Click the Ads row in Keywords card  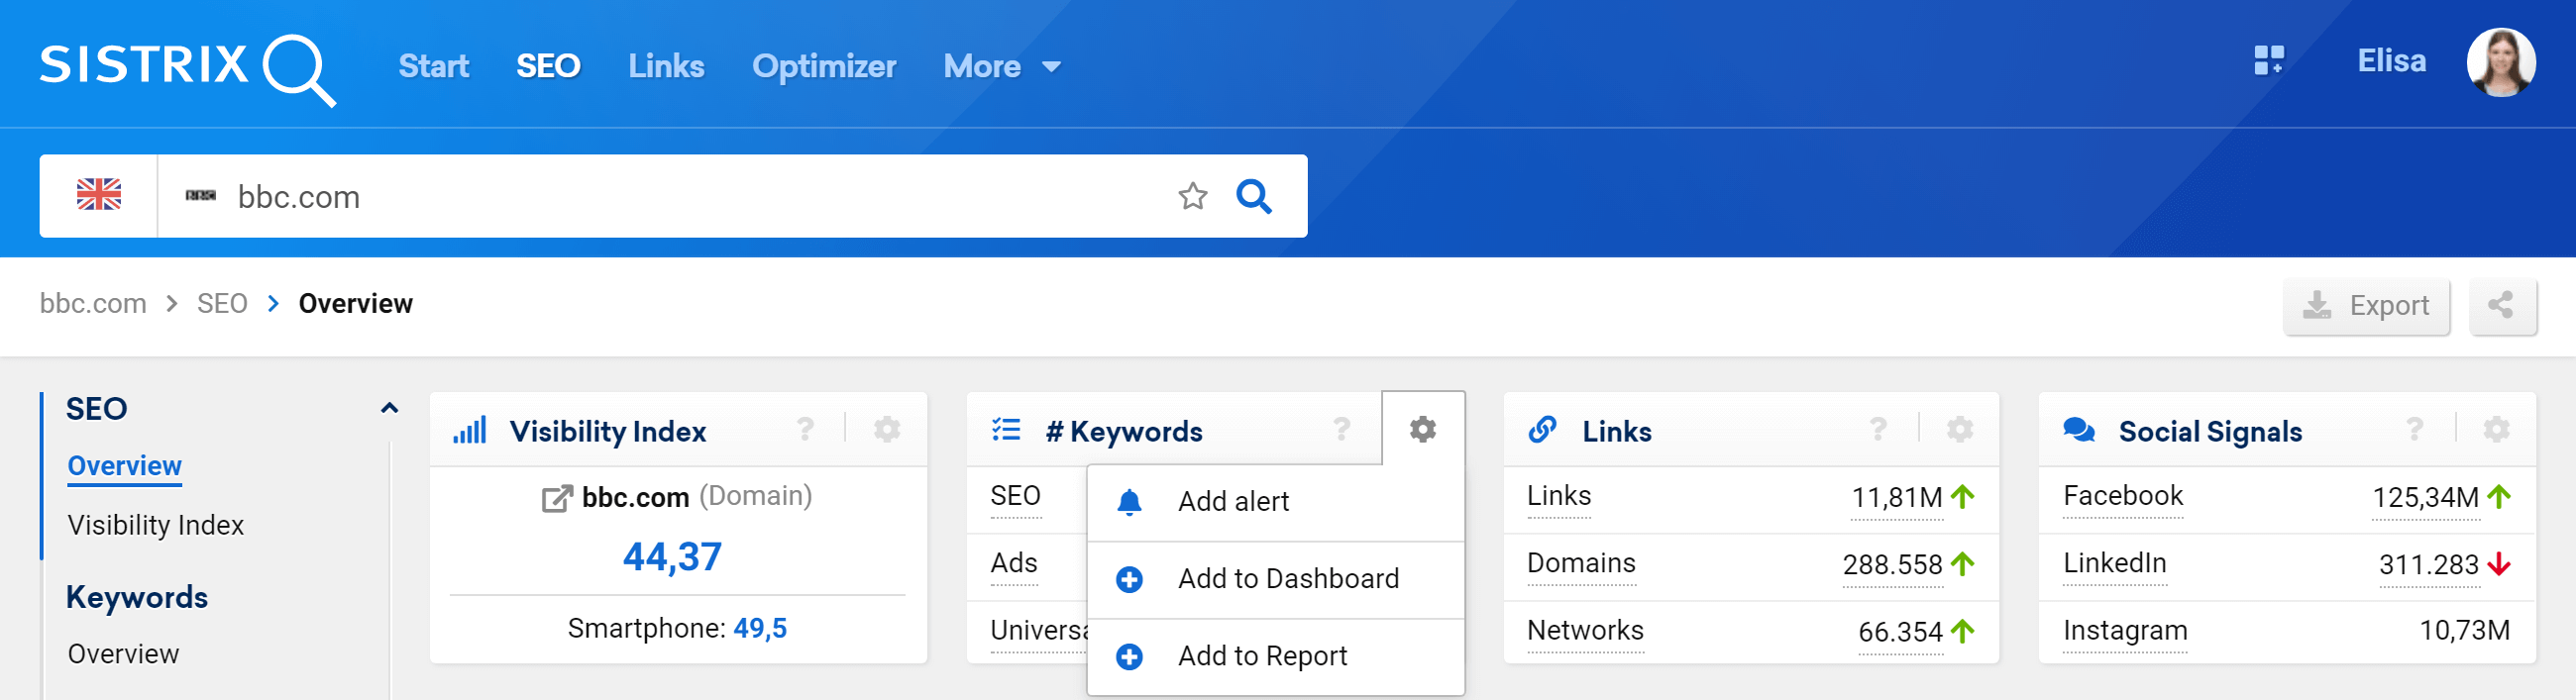pos(1014,563)
